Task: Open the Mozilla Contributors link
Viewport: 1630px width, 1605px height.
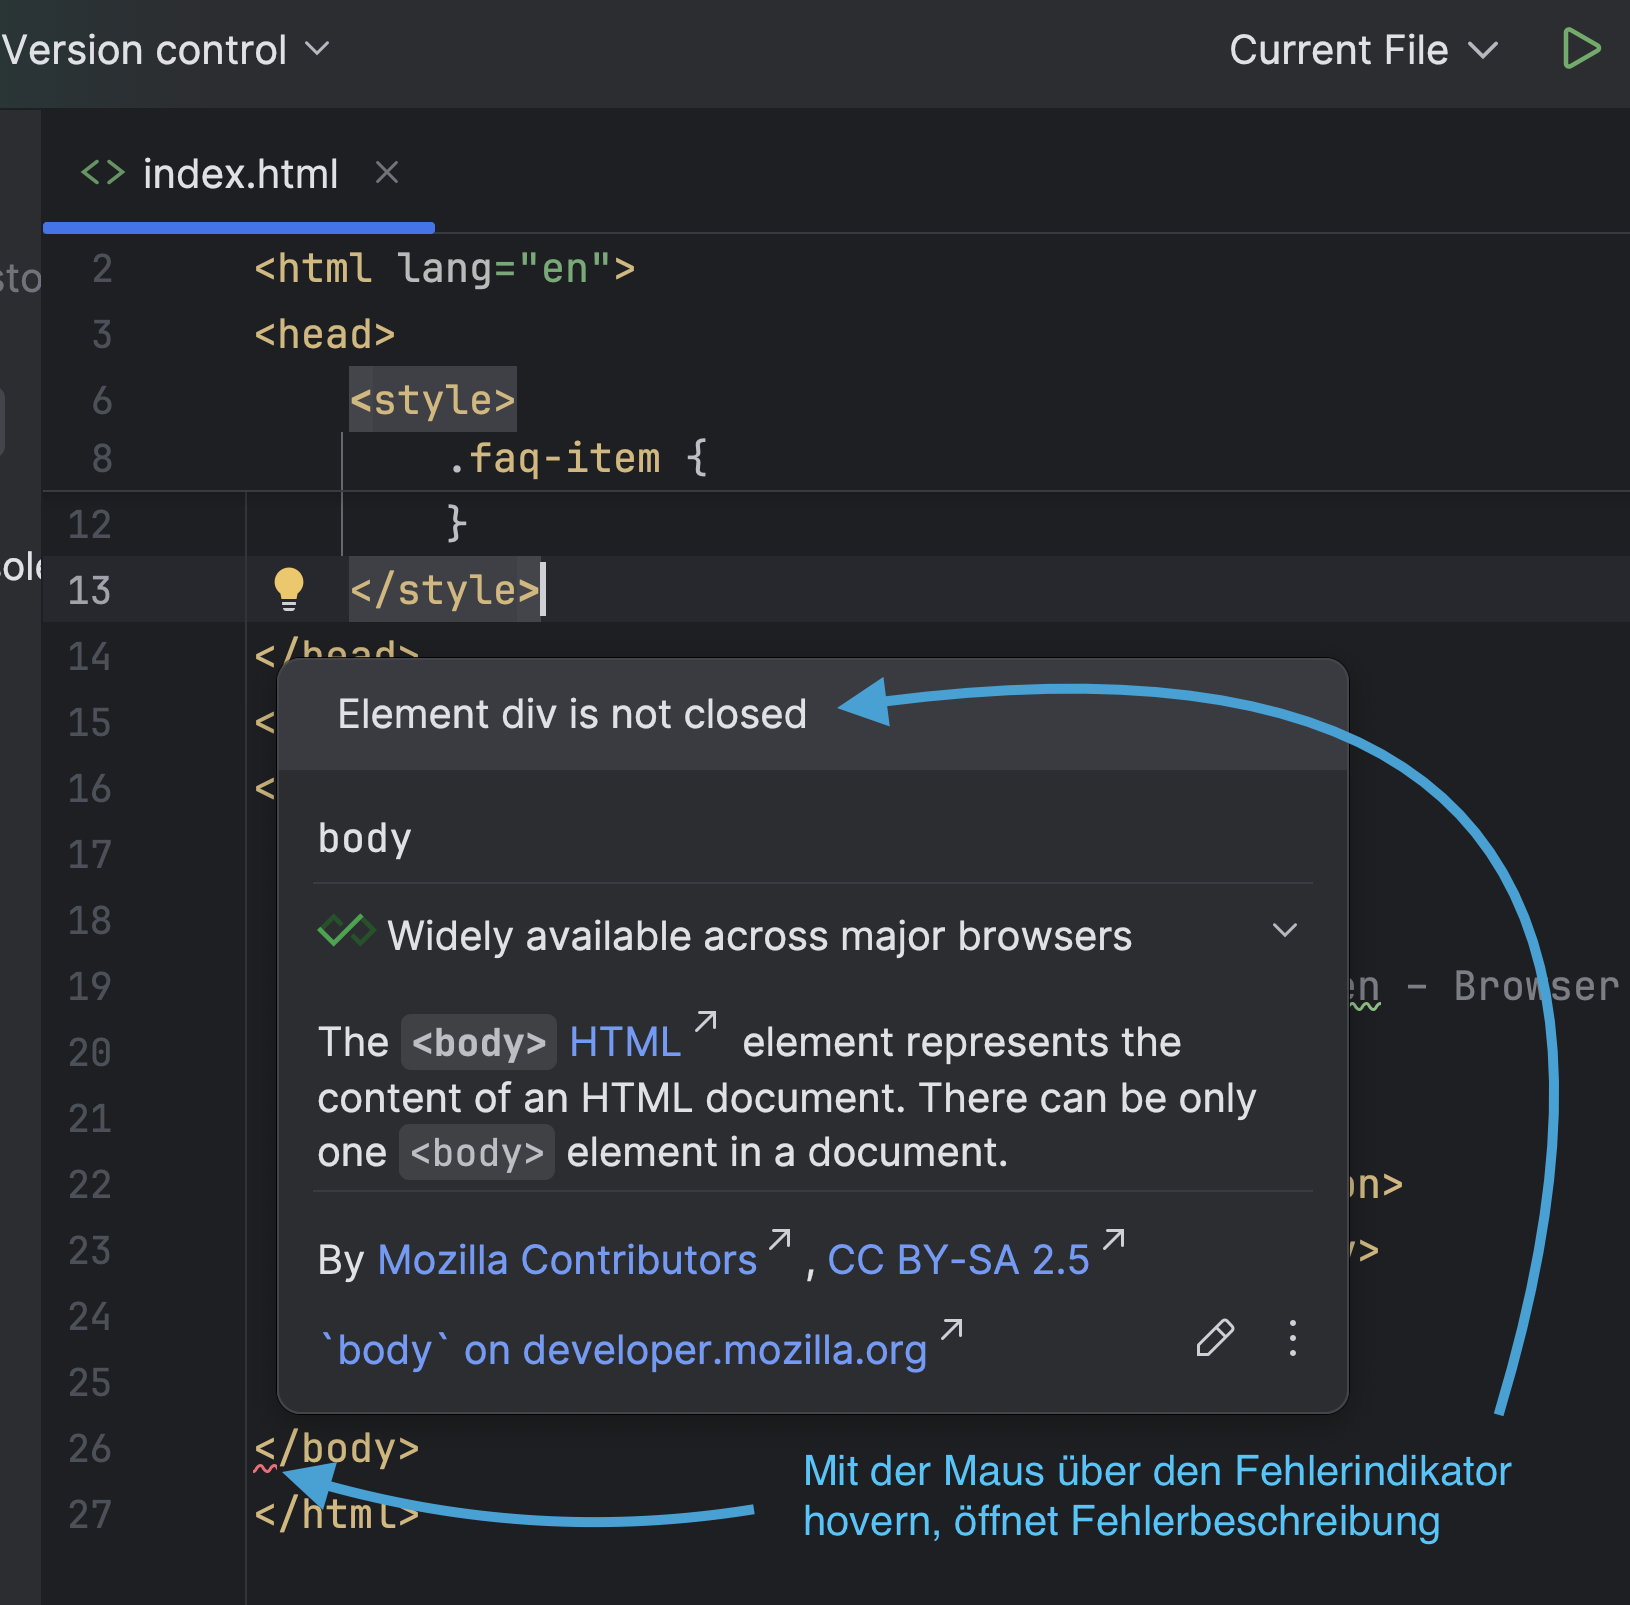Action: click(x=567, y=1260)
